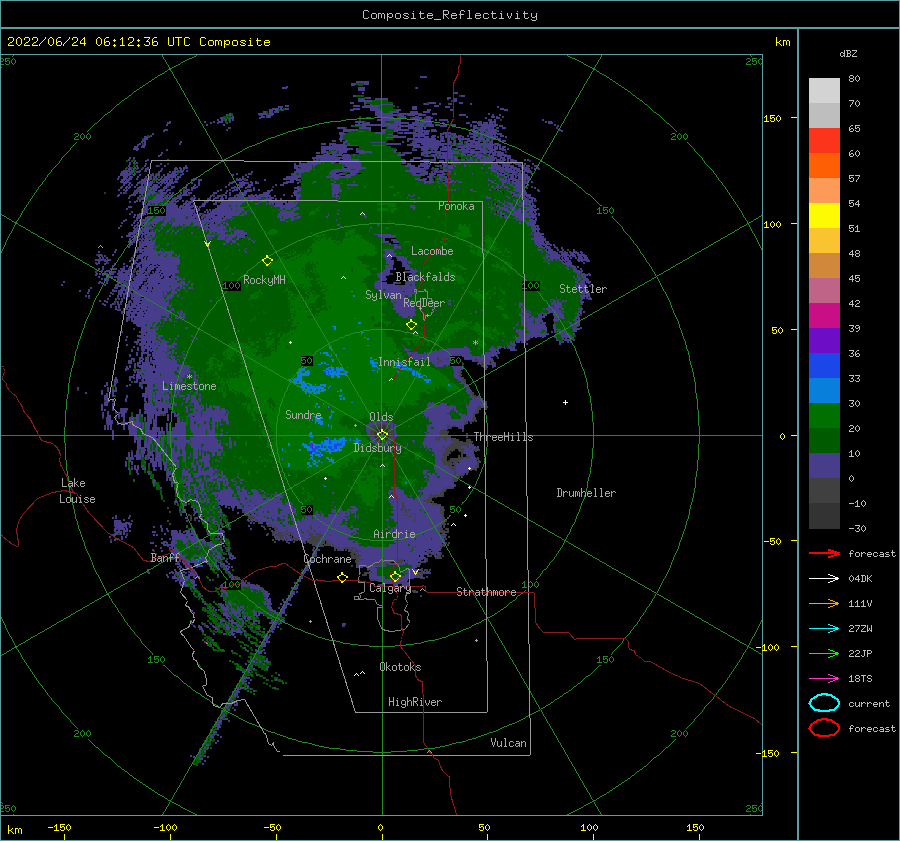
Task: Click the yellow diamond marker near RedDeer
Action: [411, 325]
